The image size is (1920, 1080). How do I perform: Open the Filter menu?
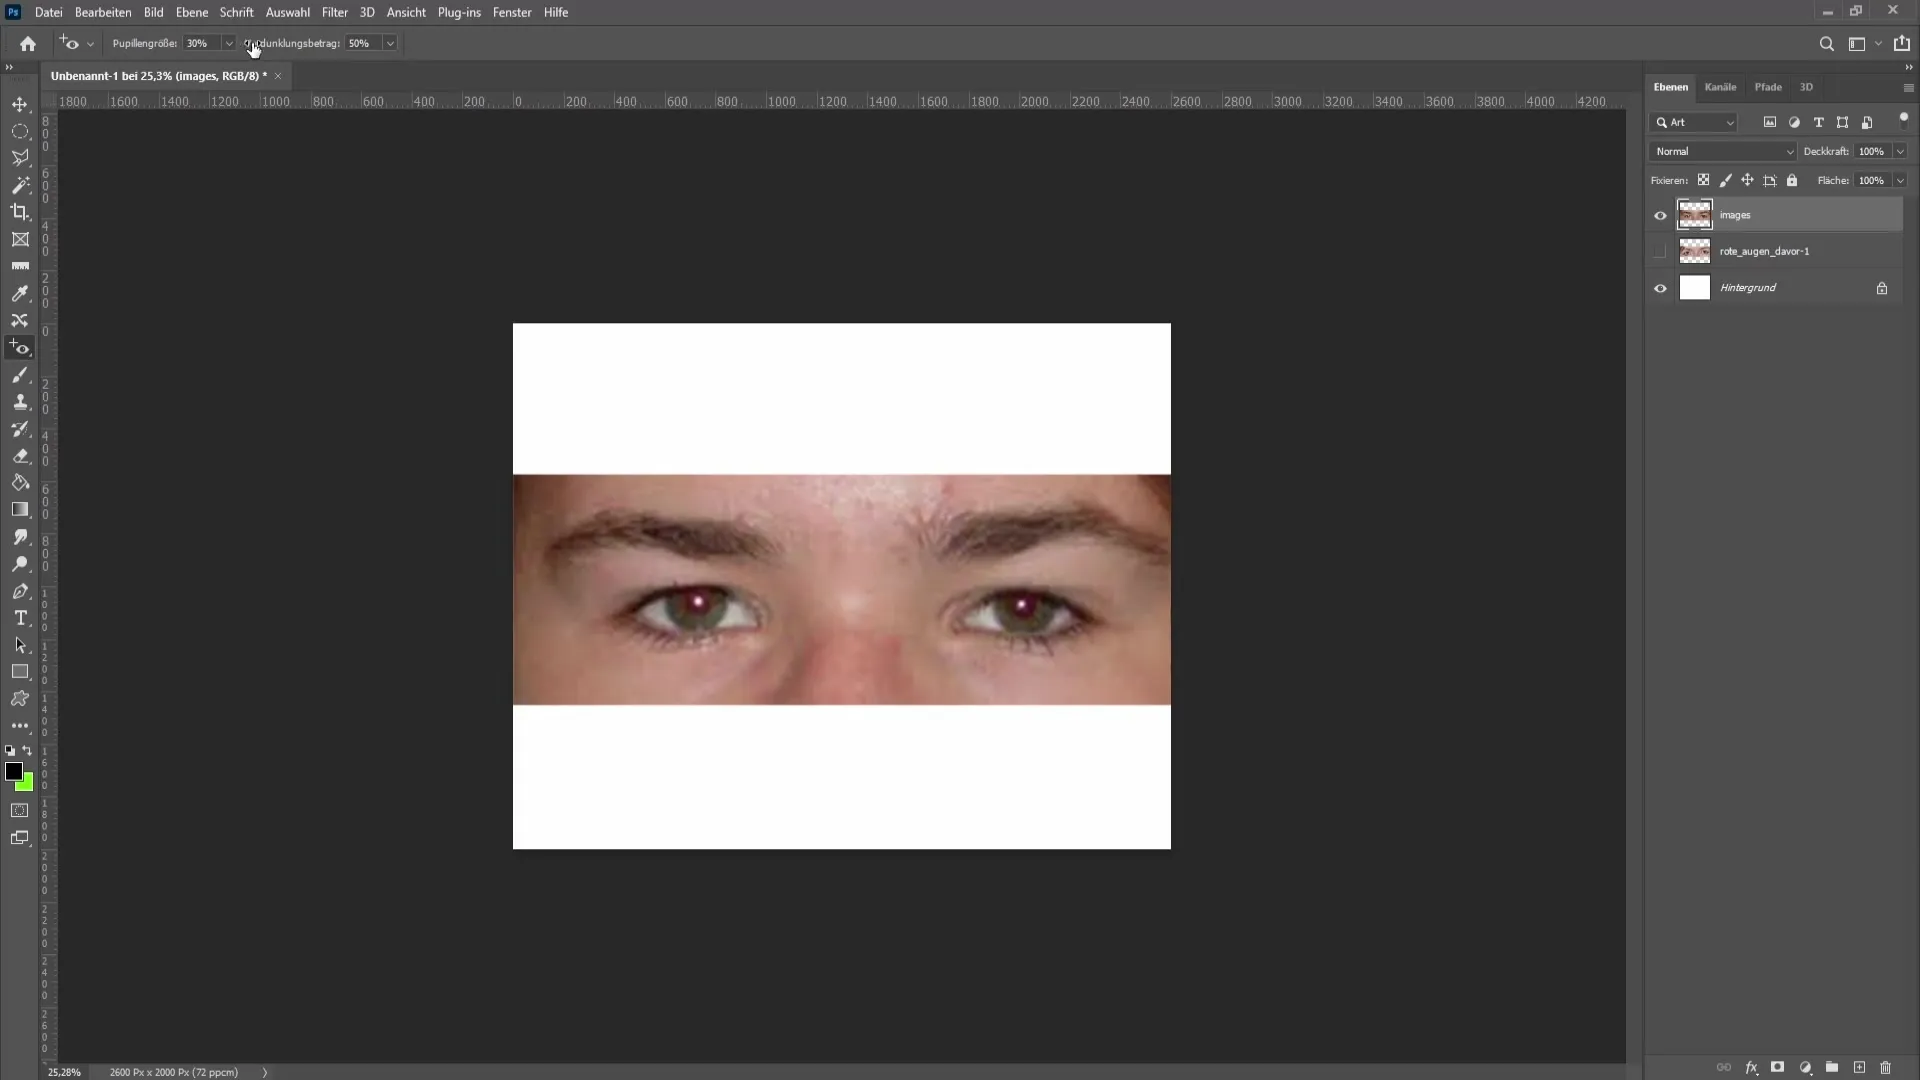click(x=334, y=12)
